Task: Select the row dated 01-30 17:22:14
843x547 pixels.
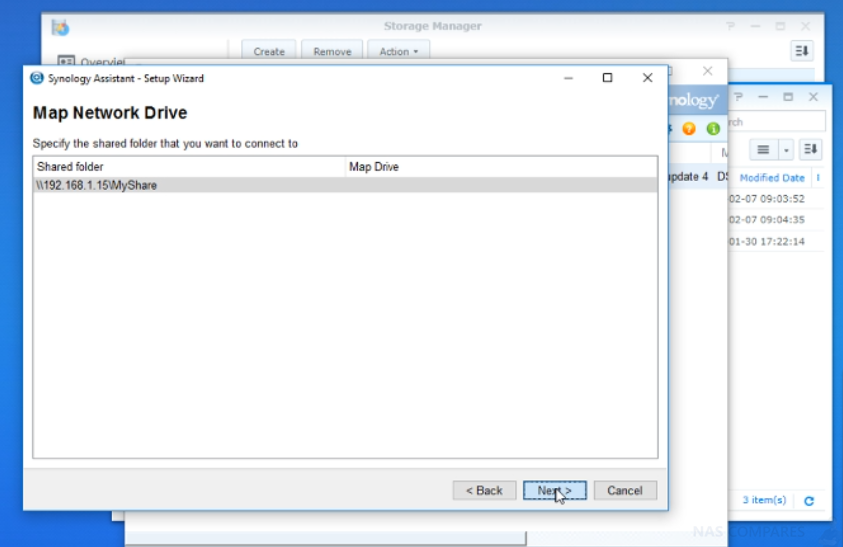Action: [x=775, y=241]
